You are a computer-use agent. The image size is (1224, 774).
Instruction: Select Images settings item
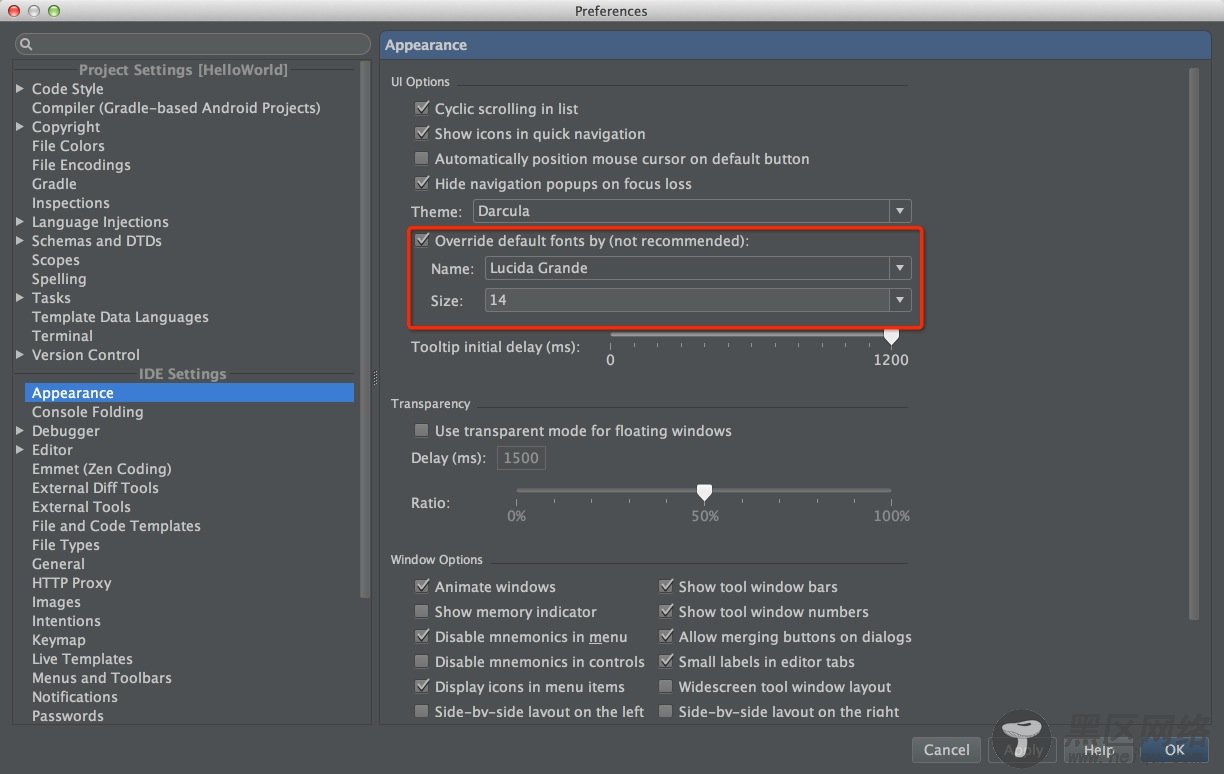click(56, 602)
